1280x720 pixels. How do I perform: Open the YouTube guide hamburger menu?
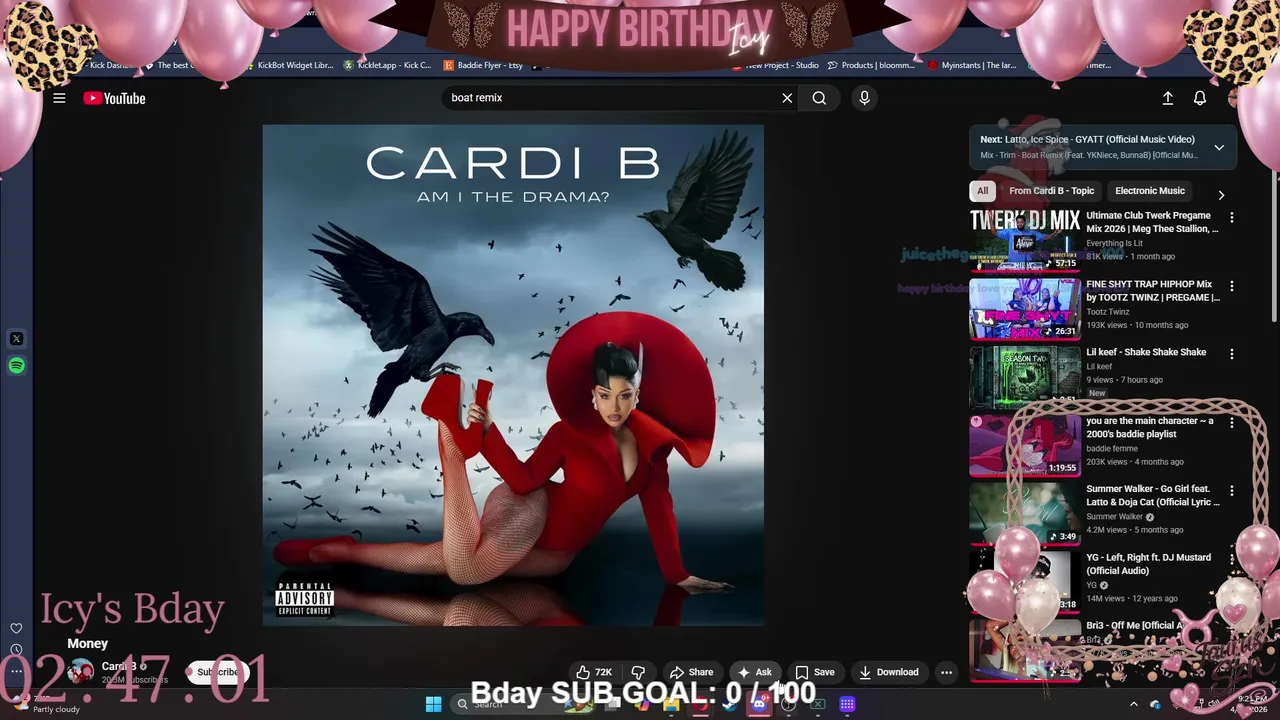click(59, 98)
